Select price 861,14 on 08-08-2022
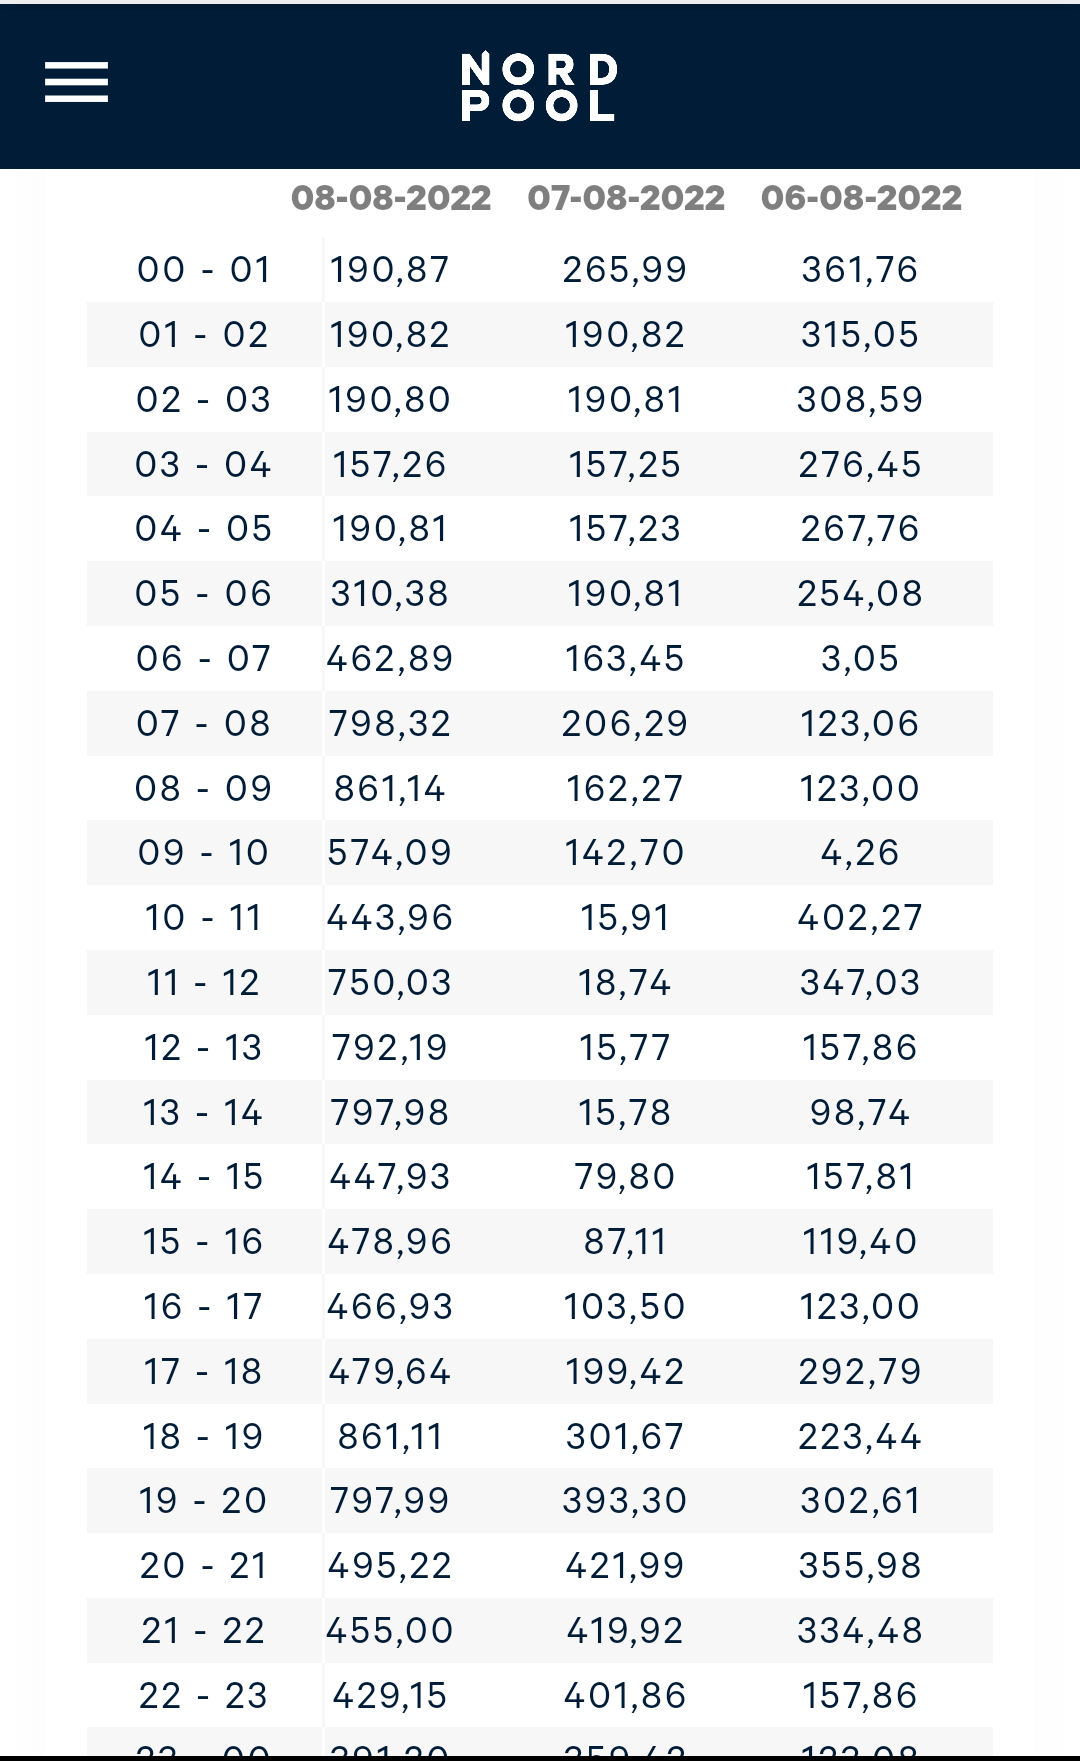This screenshot has height=1761, width=1080. (390, 789)
